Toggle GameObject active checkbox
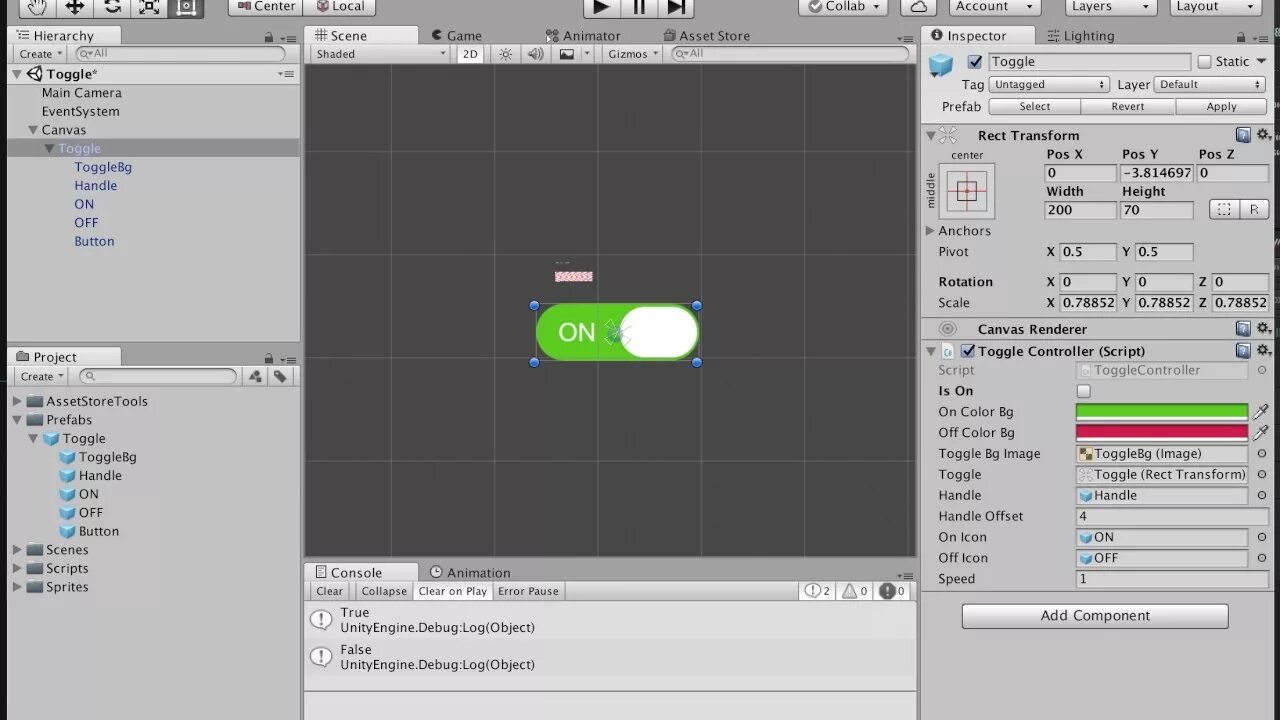This screenshot has height=720, width=1280. (x=975, y=62)
